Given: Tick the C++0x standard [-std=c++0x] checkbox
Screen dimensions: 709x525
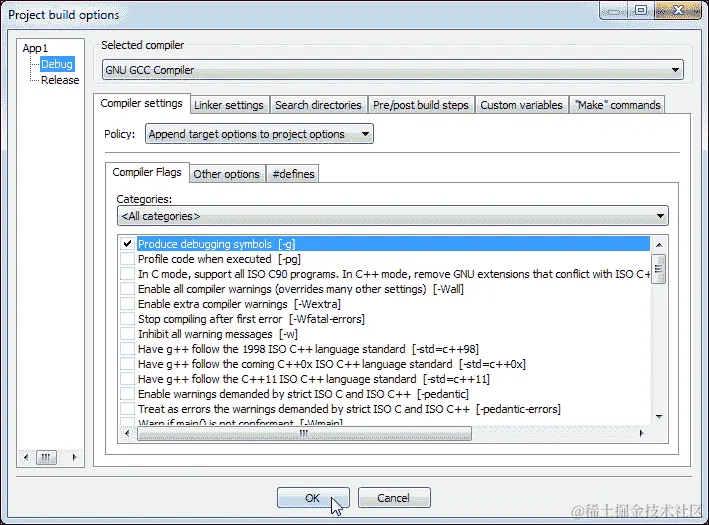Looking at the screenshot, I should point(127,364).
